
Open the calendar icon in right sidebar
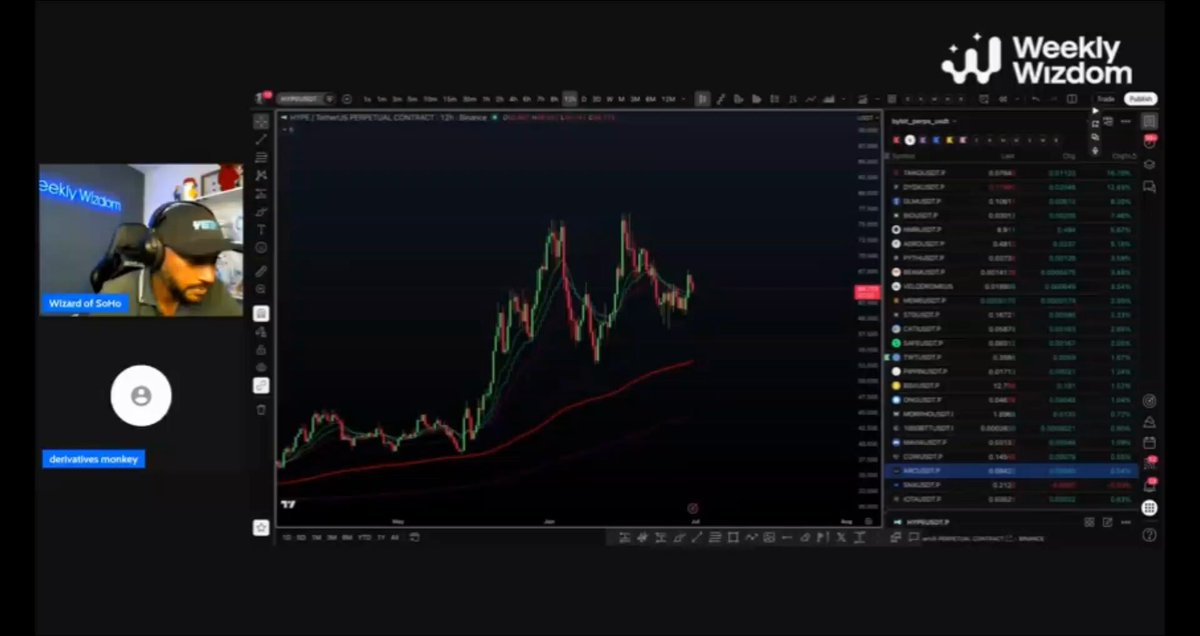point(1149,442)
